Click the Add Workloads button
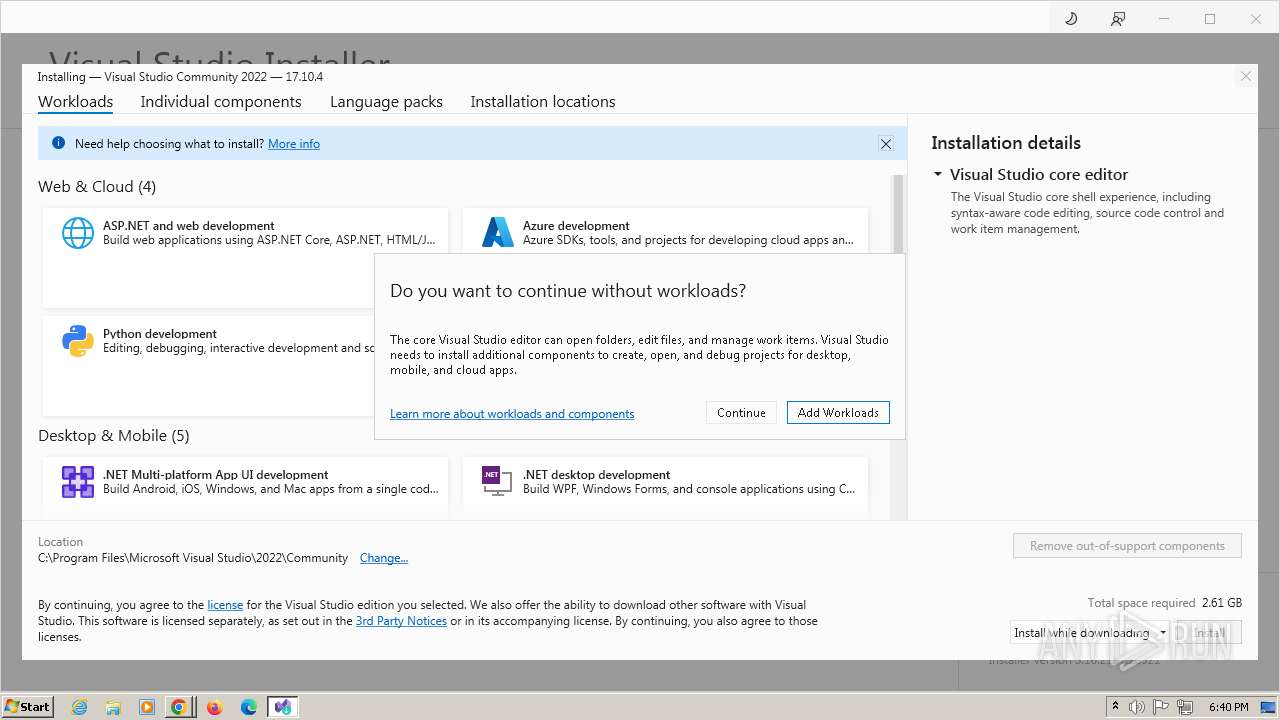1280x720 pixels. (838, 412)
